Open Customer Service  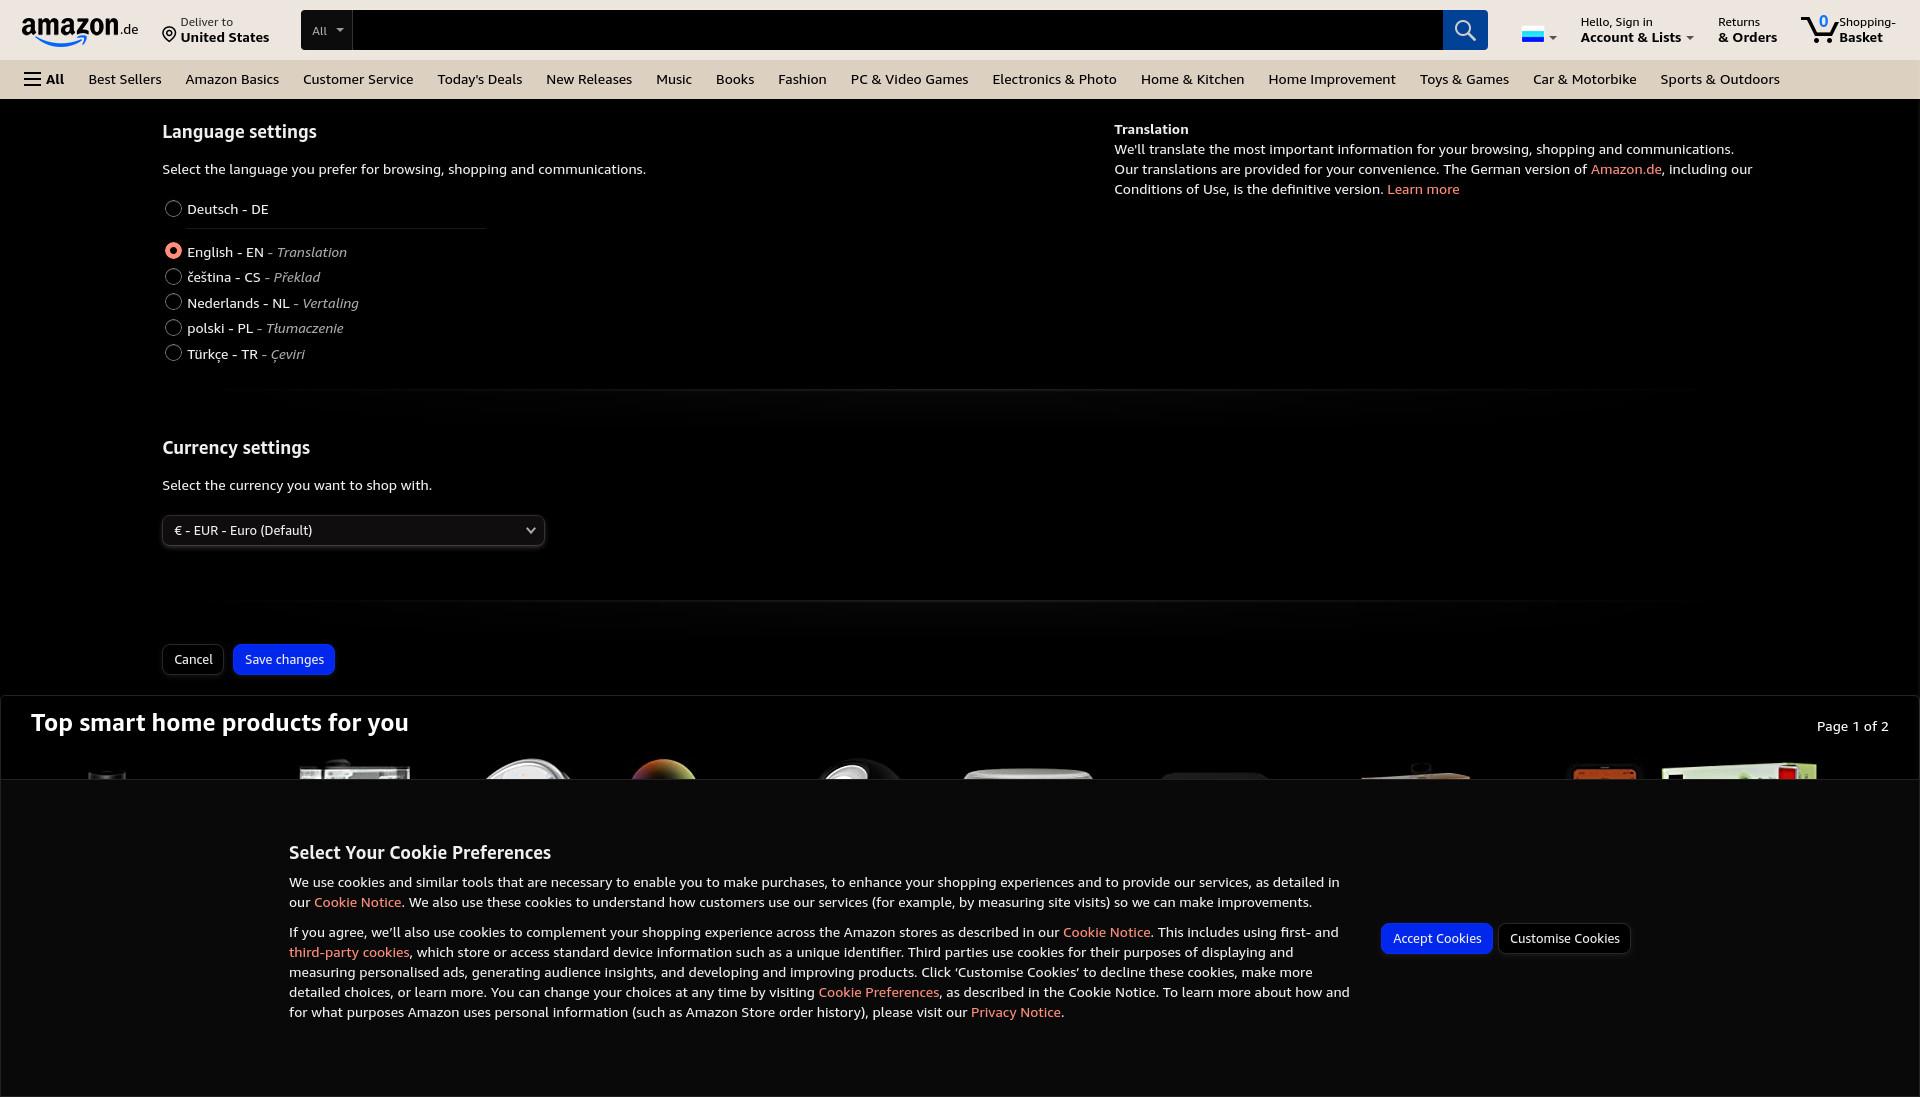[358, 79]
